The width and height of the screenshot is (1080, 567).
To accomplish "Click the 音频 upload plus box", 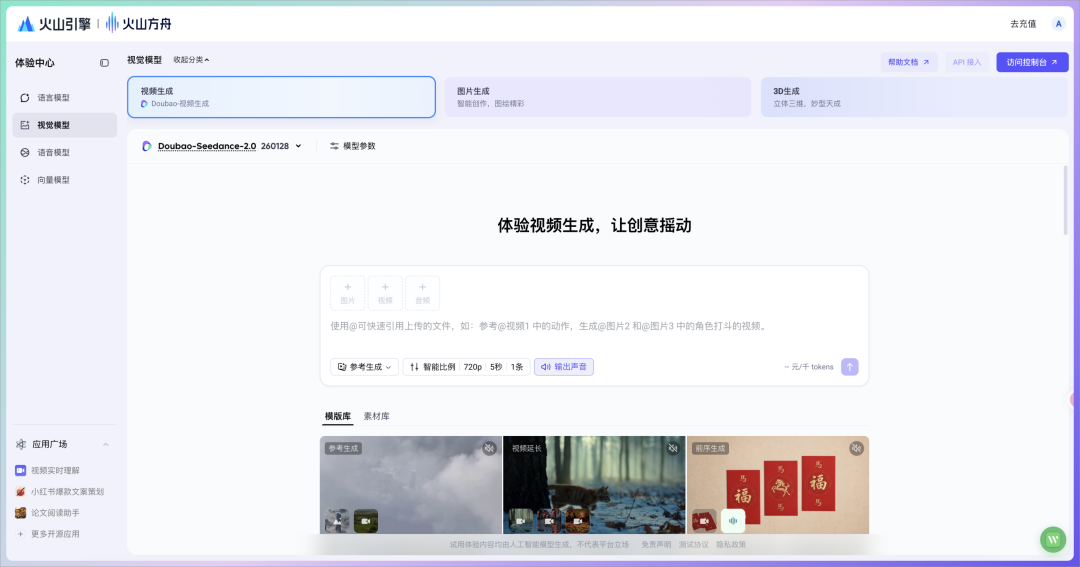I will coord(422,293).
